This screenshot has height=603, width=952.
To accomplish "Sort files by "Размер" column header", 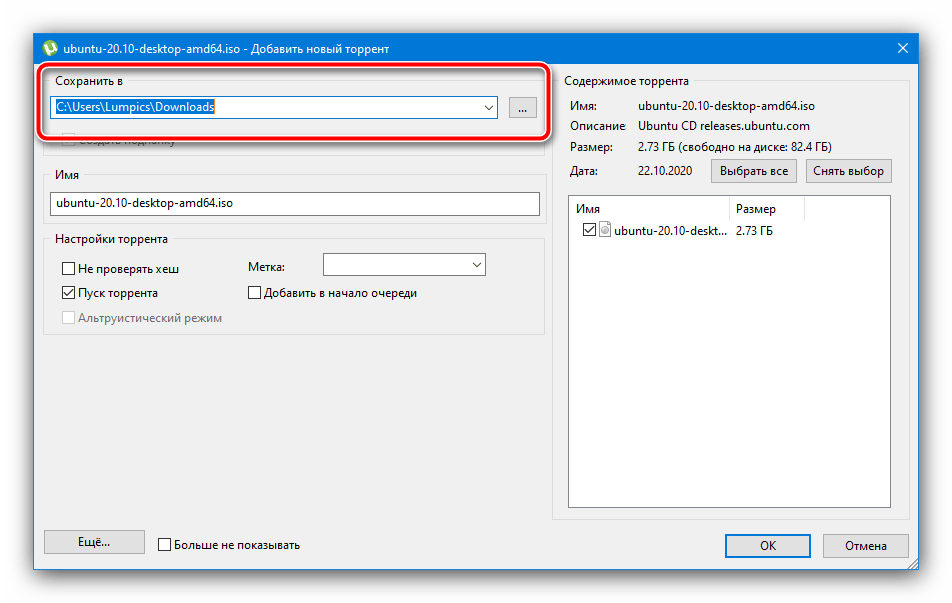I will (766, 209).
